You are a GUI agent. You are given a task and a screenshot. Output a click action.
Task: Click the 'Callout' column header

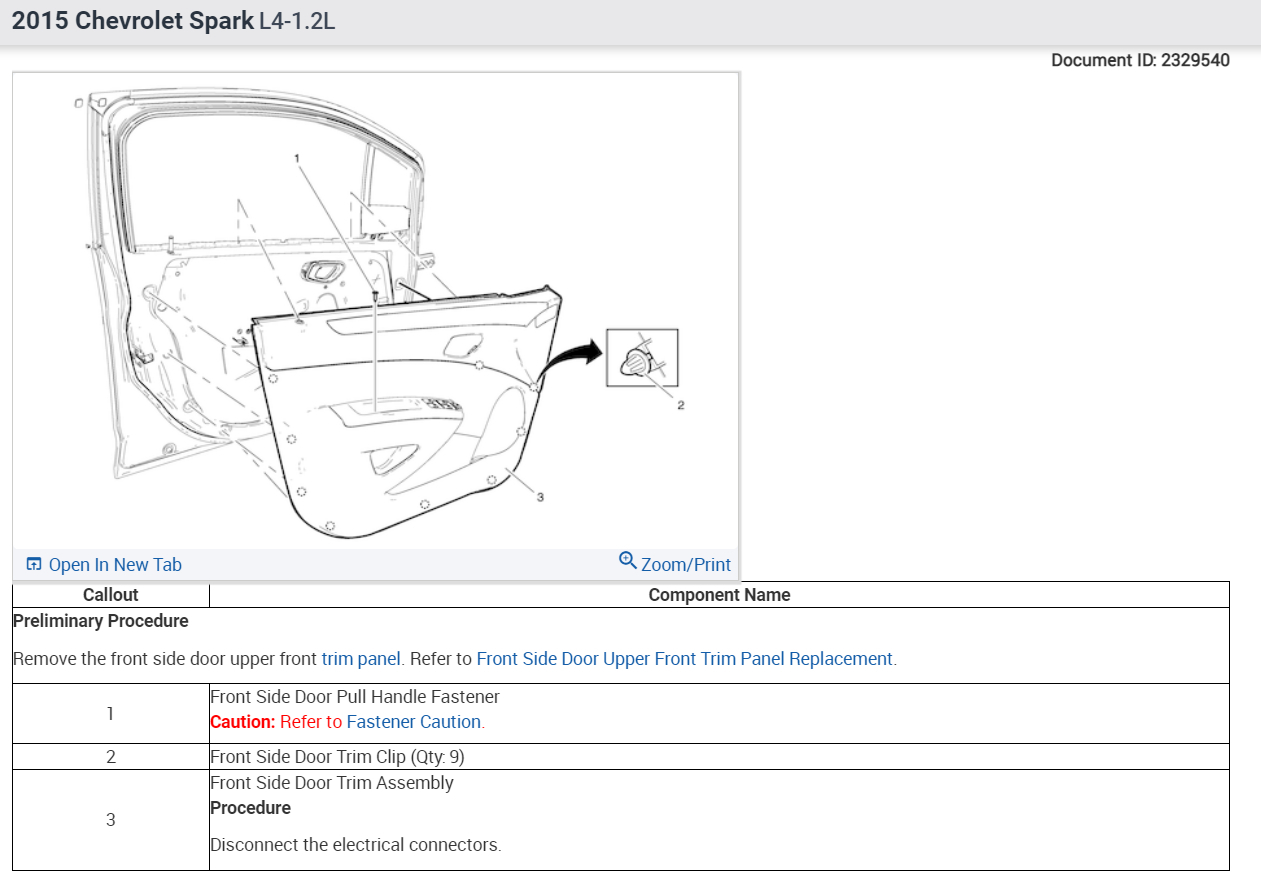(111, 595)
